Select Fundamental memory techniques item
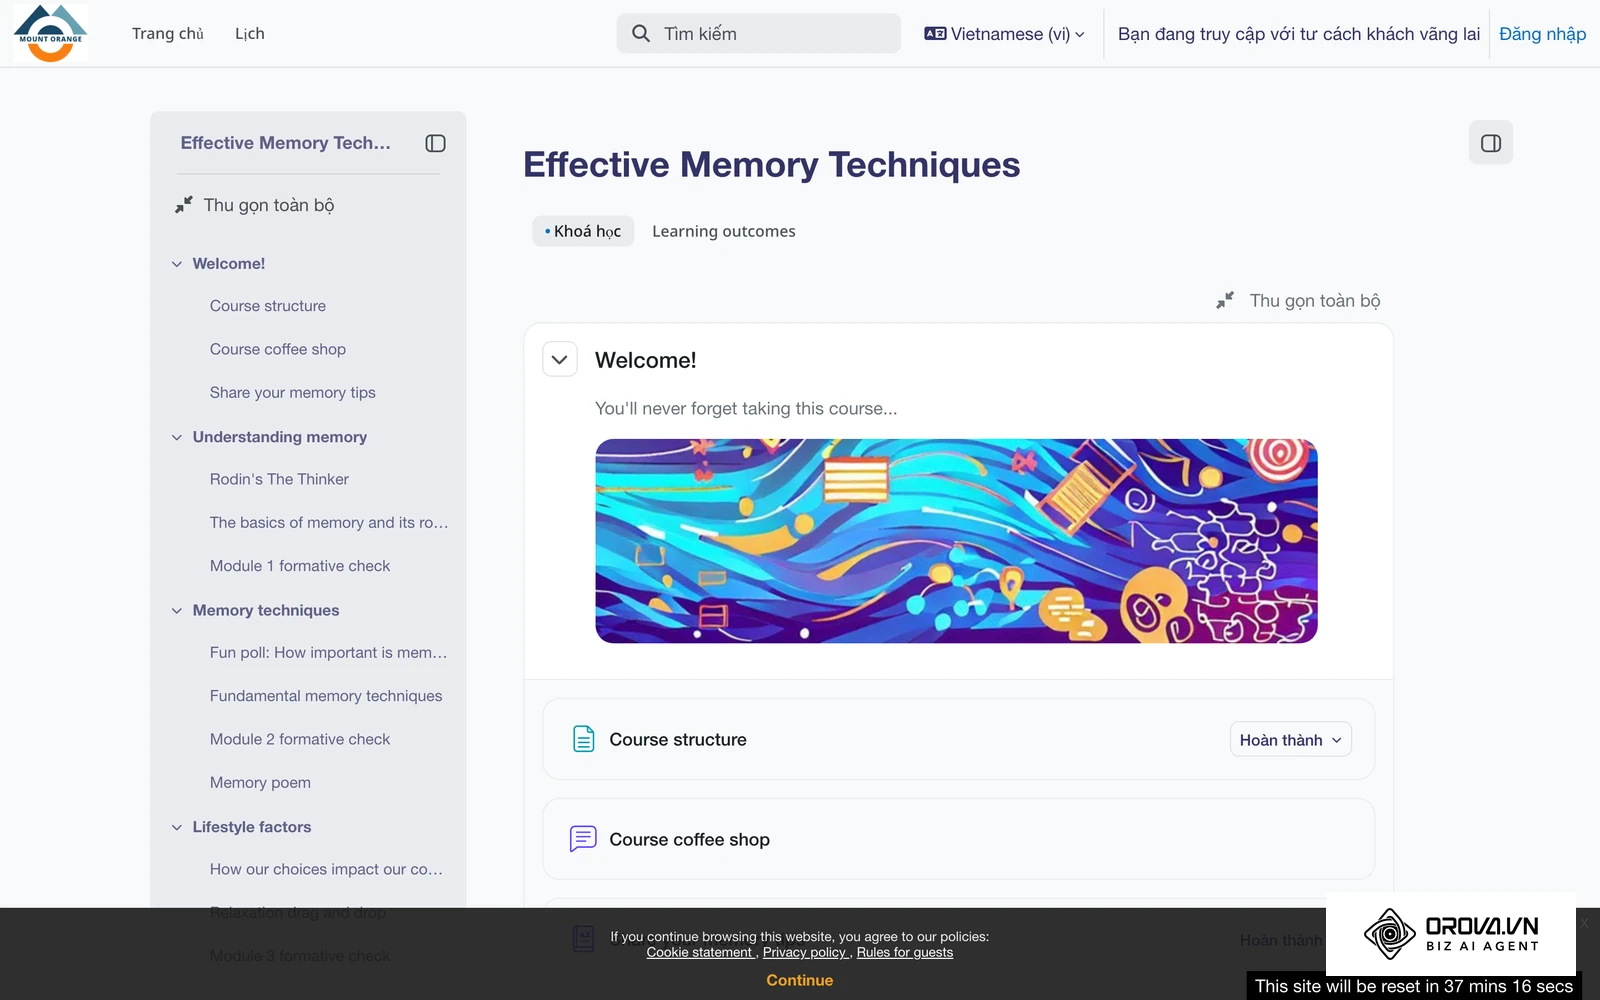 point(326,696)
